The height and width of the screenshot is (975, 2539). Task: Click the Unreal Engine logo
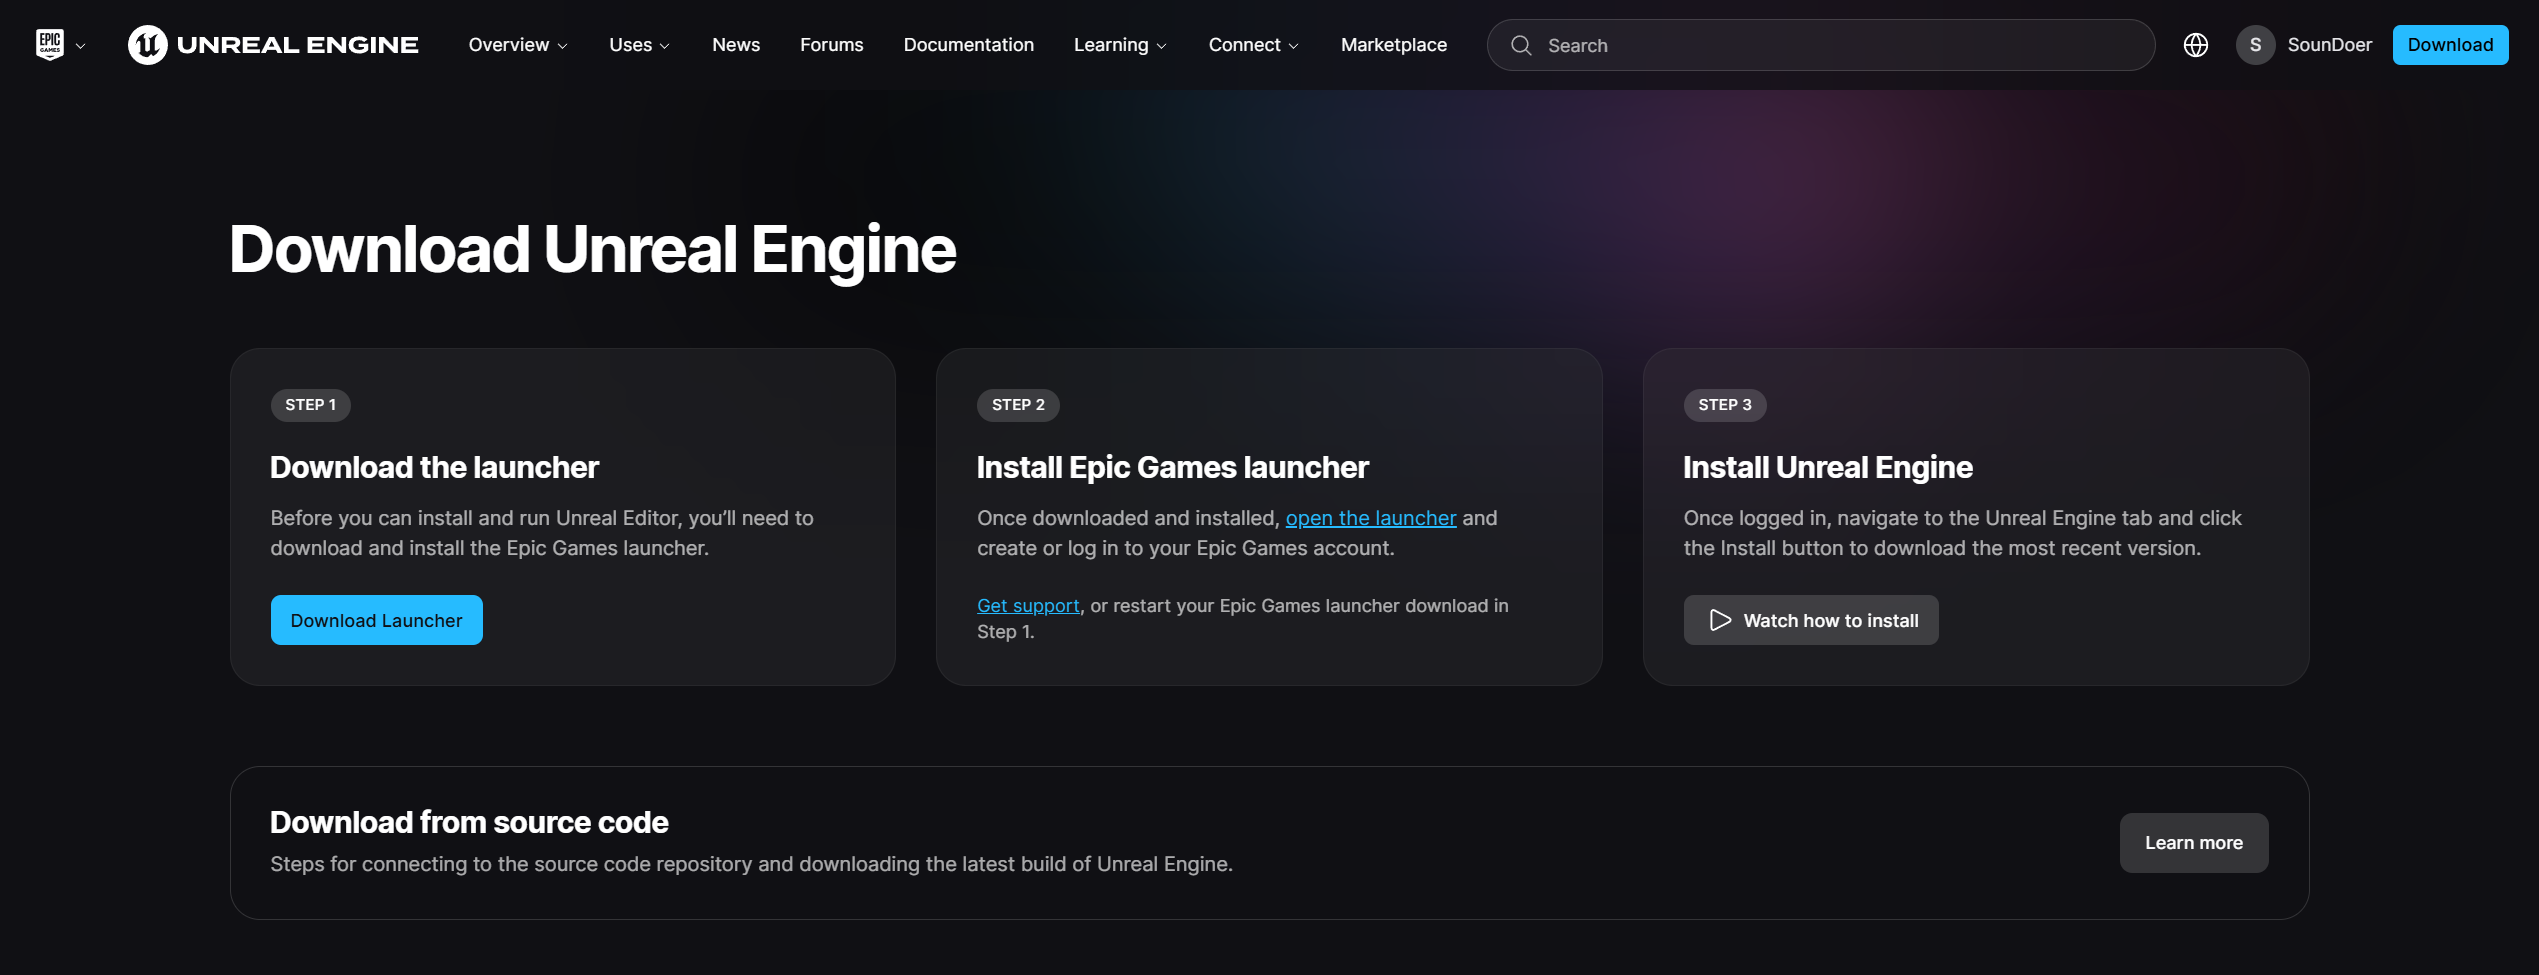(x=273, y=45)
